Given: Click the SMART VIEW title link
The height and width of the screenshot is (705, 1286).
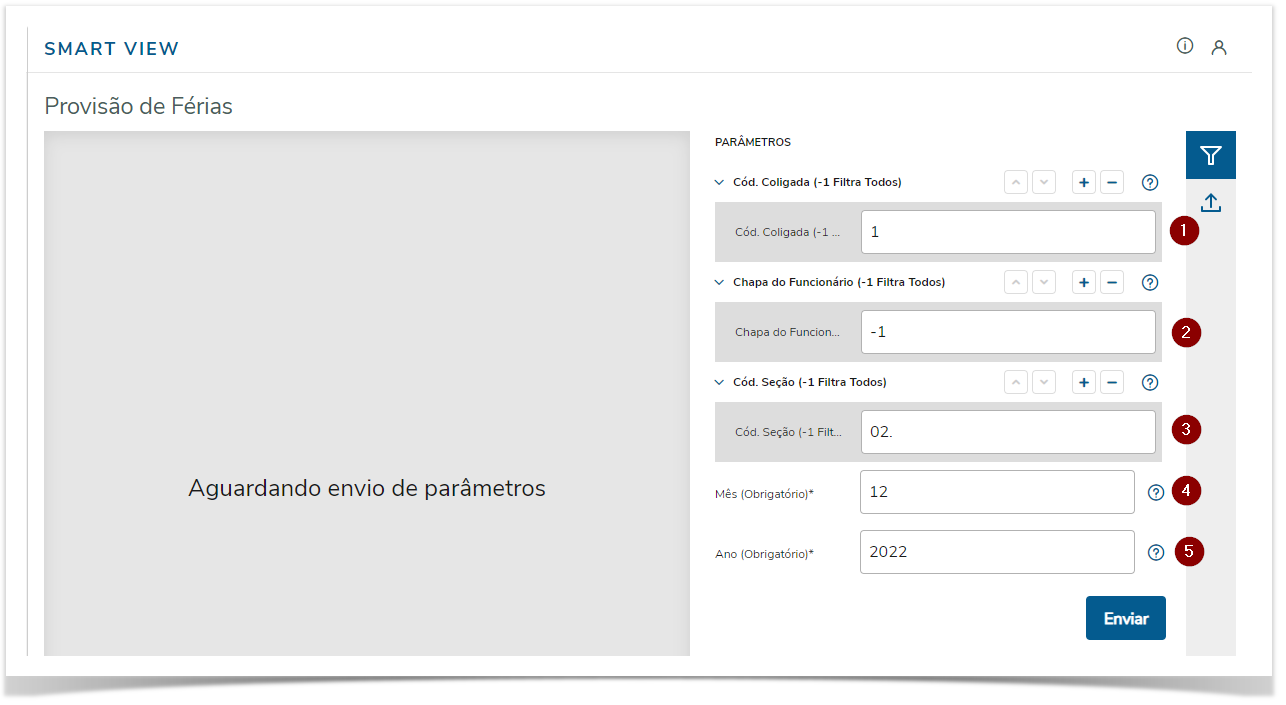Looking at the screenshot, I should 112,49.
